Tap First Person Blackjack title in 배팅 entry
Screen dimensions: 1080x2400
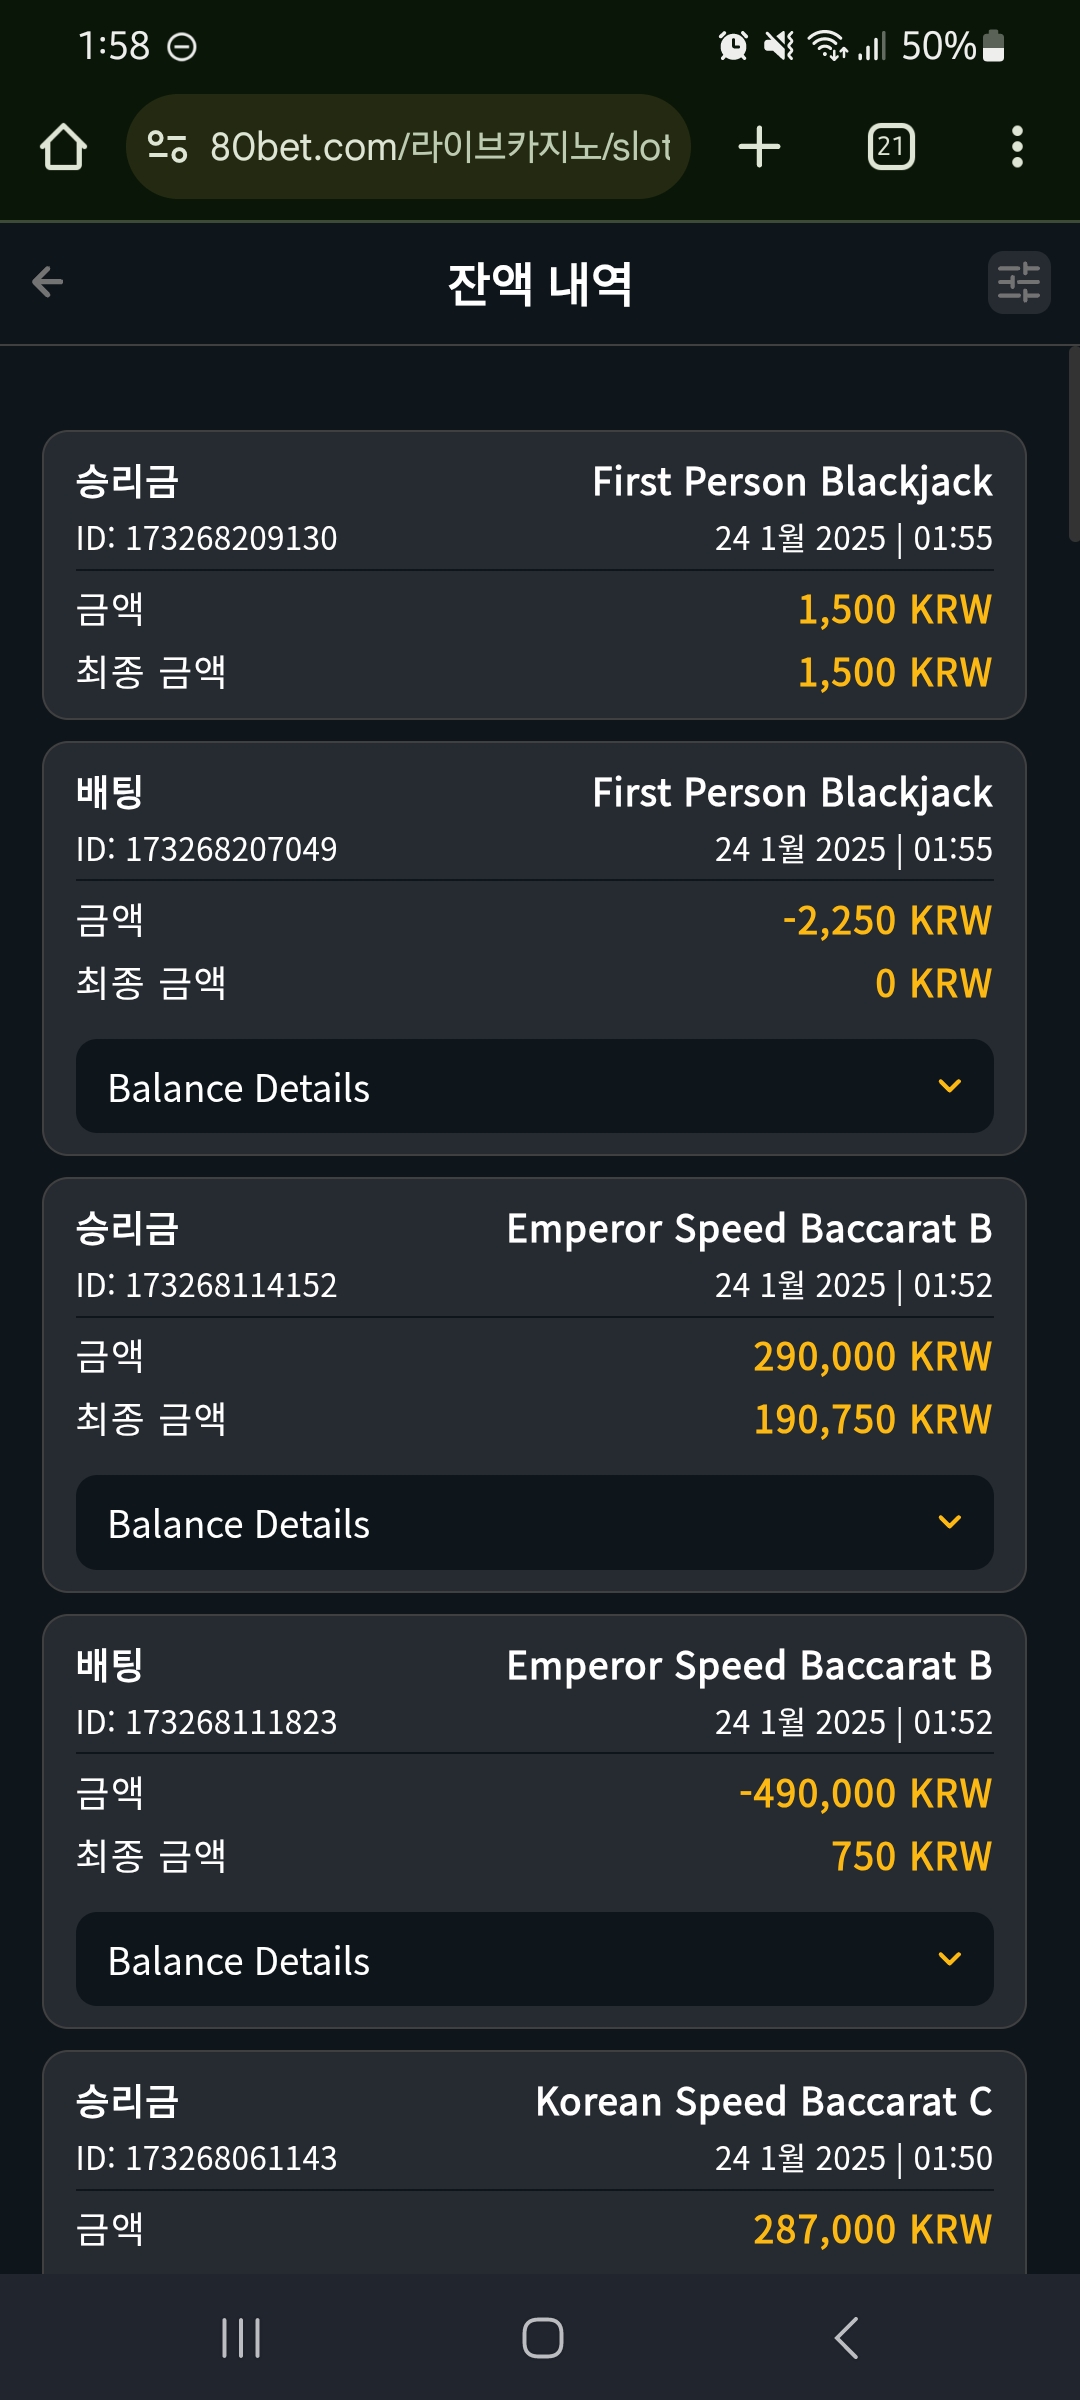[792, 793]
